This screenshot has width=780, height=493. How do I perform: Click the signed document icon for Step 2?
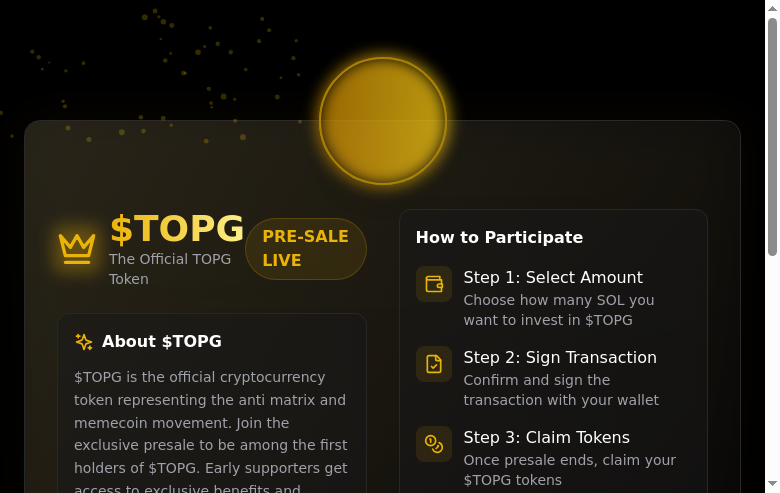tap(434, 364)
